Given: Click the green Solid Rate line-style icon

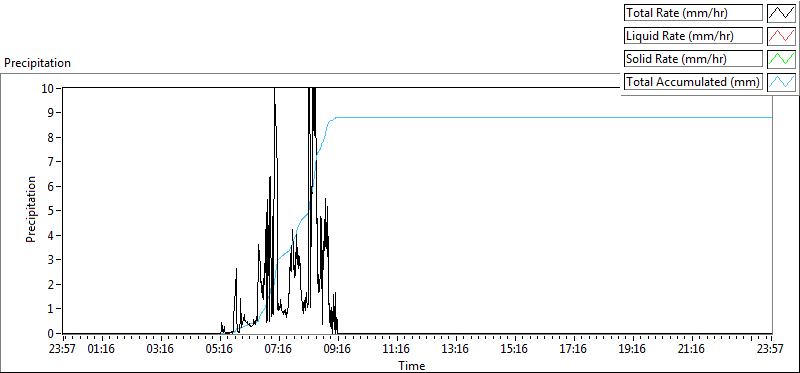Looking at the screenshot, I should (x=781, y=59).
